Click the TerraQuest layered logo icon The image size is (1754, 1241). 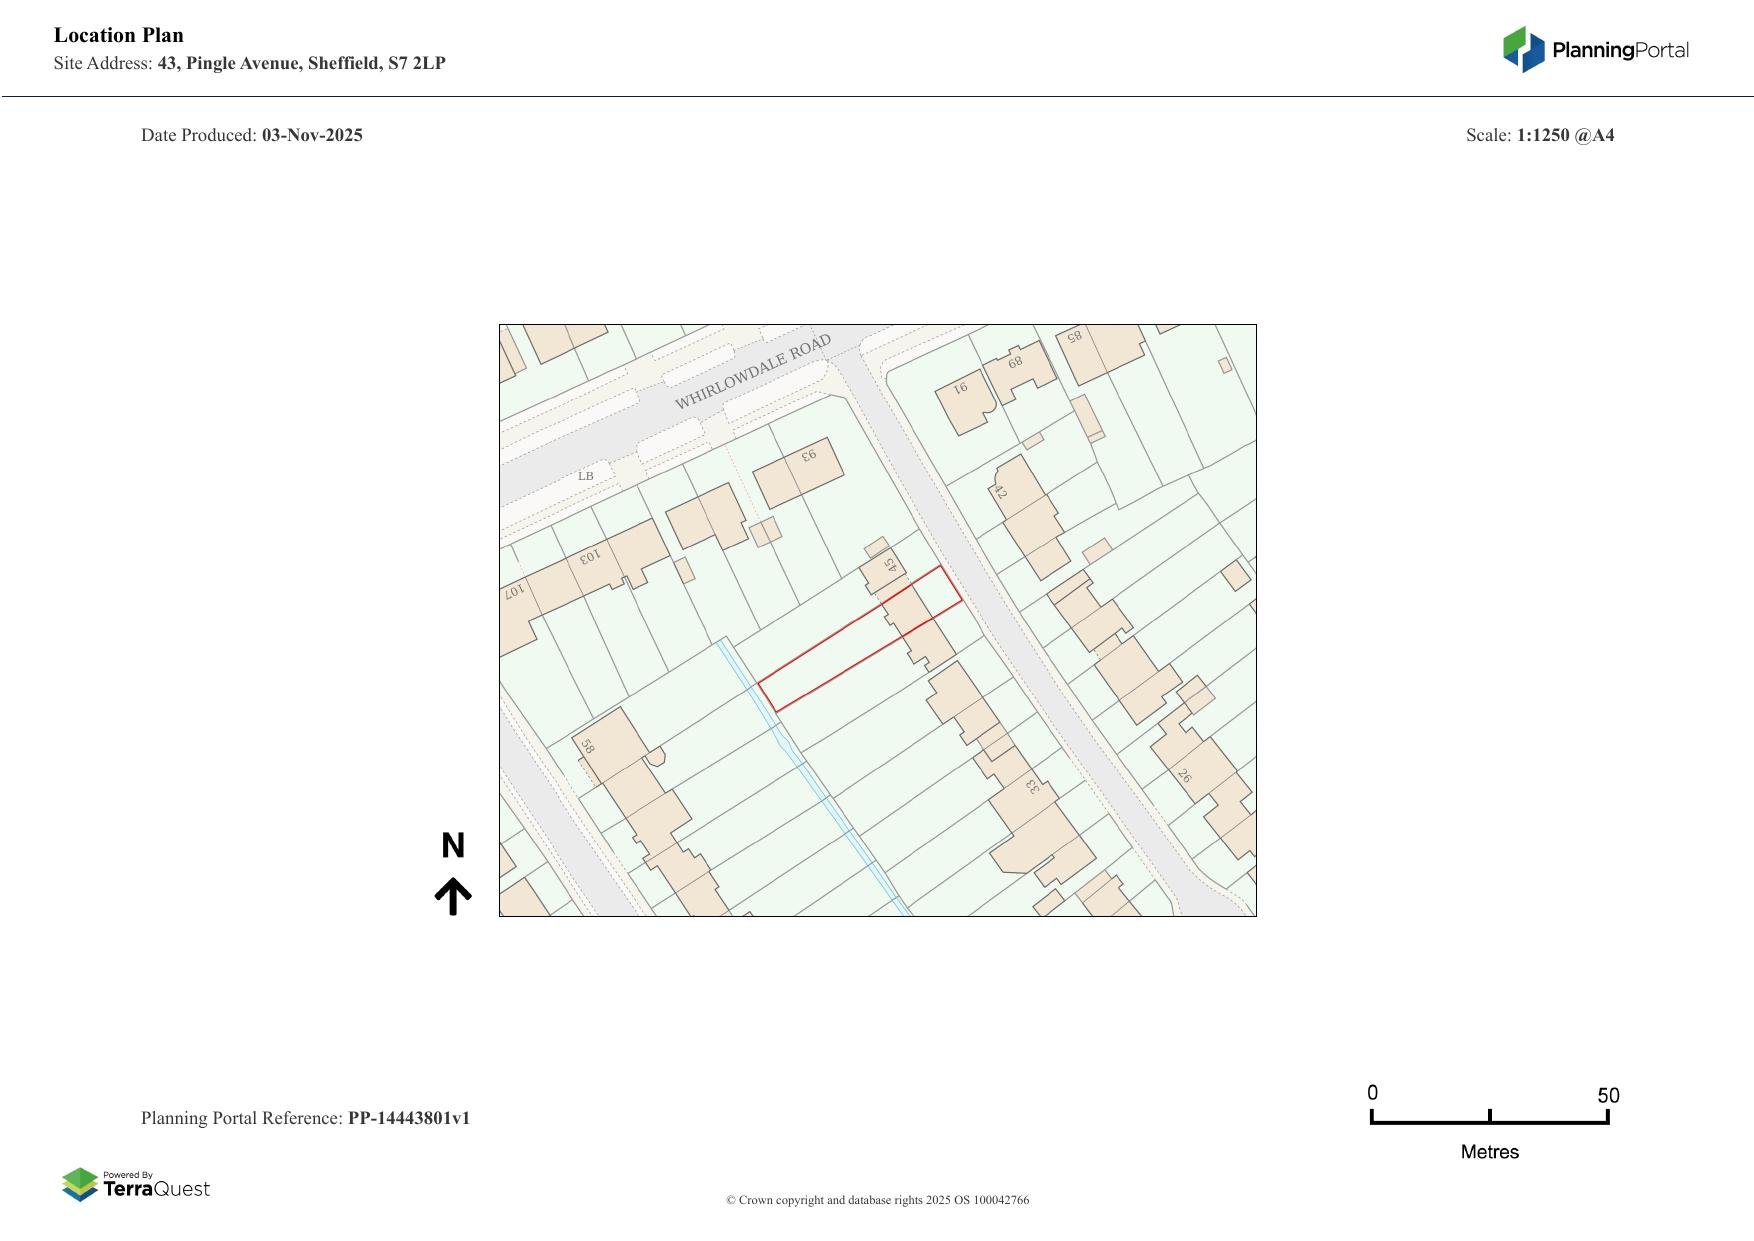click(80, 1184)
